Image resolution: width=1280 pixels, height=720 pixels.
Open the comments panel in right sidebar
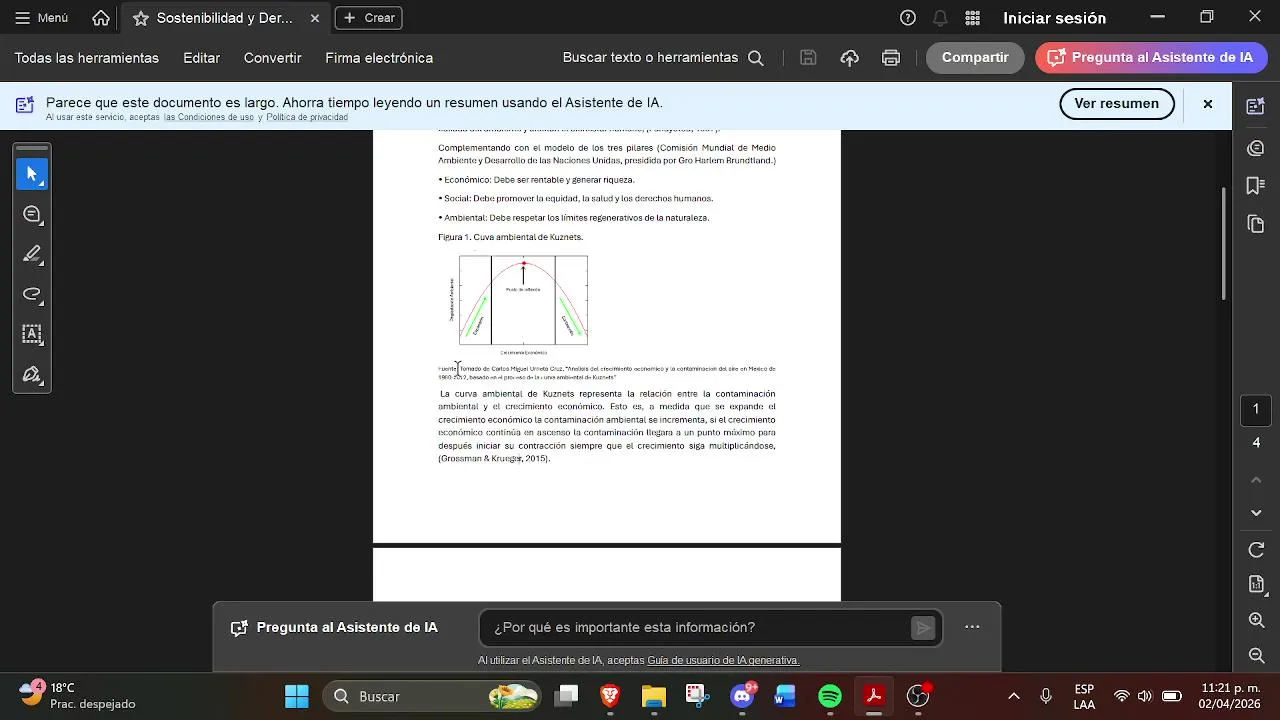1256,148
